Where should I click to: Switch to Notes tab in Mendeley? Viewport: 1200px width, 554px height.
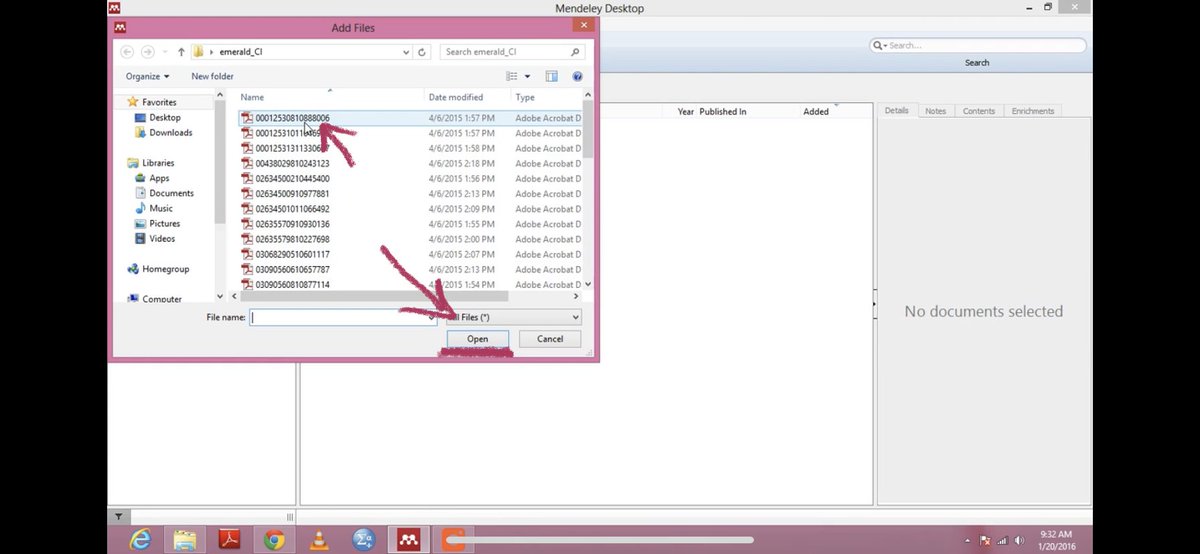[x=935, y=111]
